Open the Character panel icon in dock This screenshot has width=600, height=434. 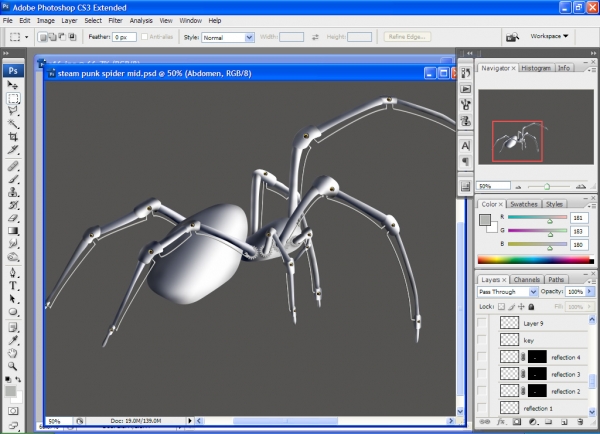[465, 146]
